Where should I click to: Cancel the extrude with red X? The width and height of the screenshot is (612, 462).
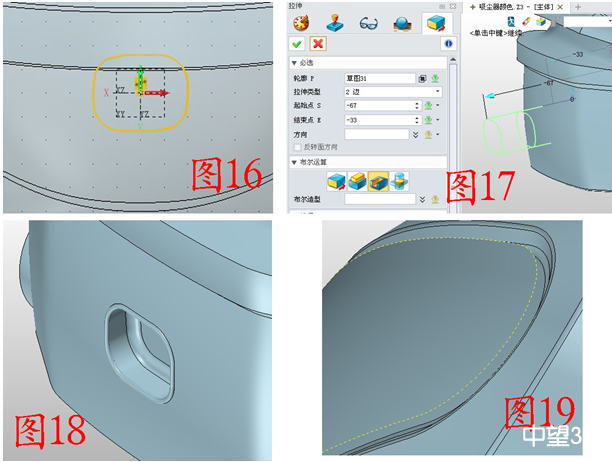pos(316,44)
